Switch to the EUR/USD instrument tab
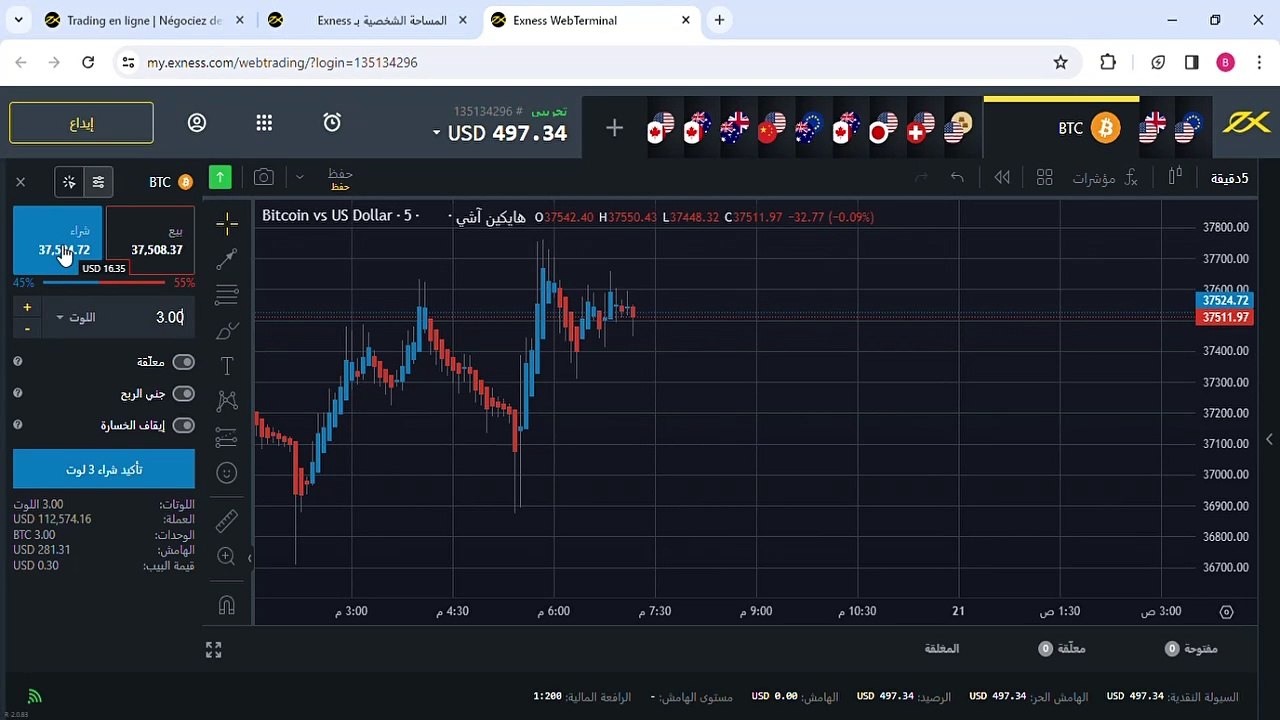The width and height of the screenshot is (1280, 720). (x=1189, y=128)
